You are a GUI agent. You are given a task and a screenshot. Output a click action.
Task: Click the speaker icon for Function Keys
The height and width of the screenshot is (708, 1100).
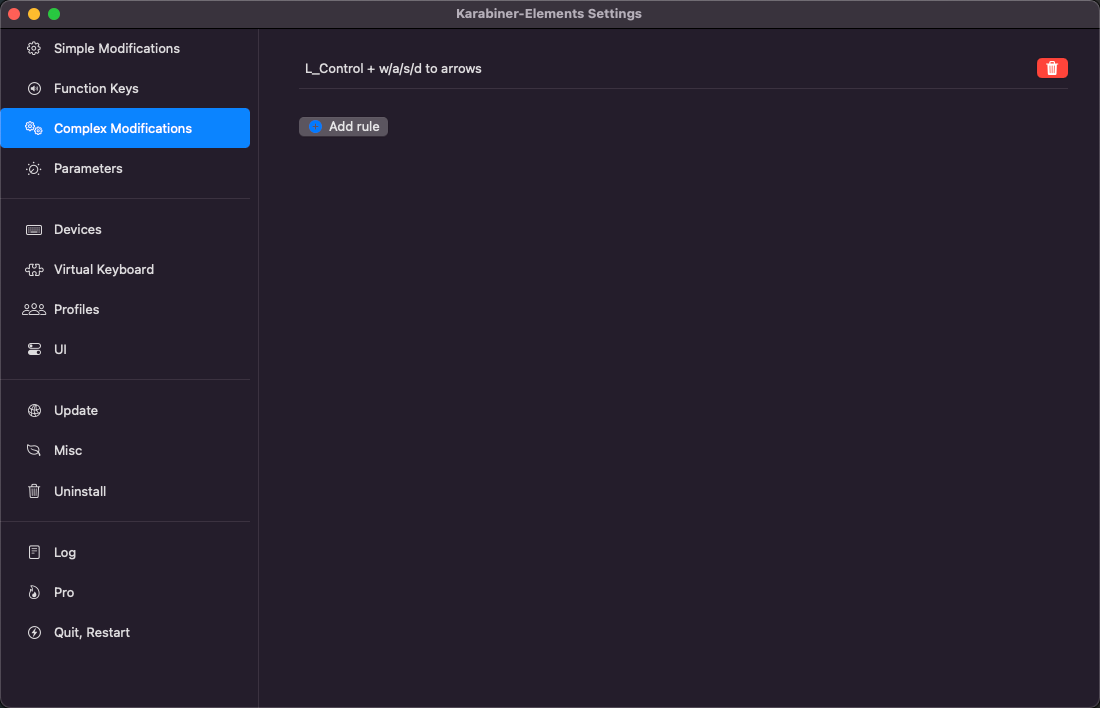pos(34,88)
